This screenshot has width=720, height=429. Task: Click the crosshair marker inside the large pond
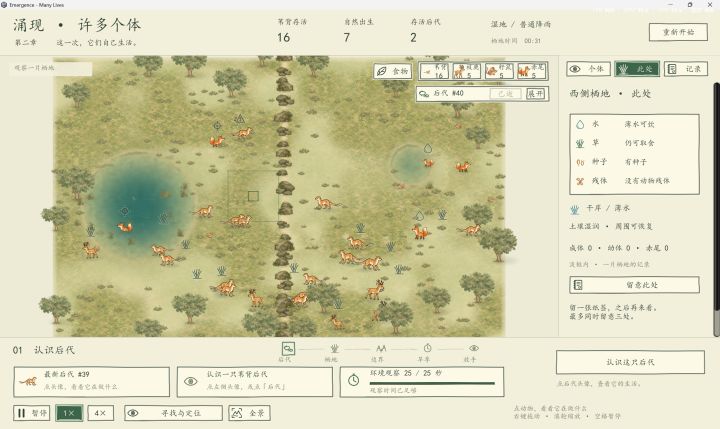(x=124, y=211)
